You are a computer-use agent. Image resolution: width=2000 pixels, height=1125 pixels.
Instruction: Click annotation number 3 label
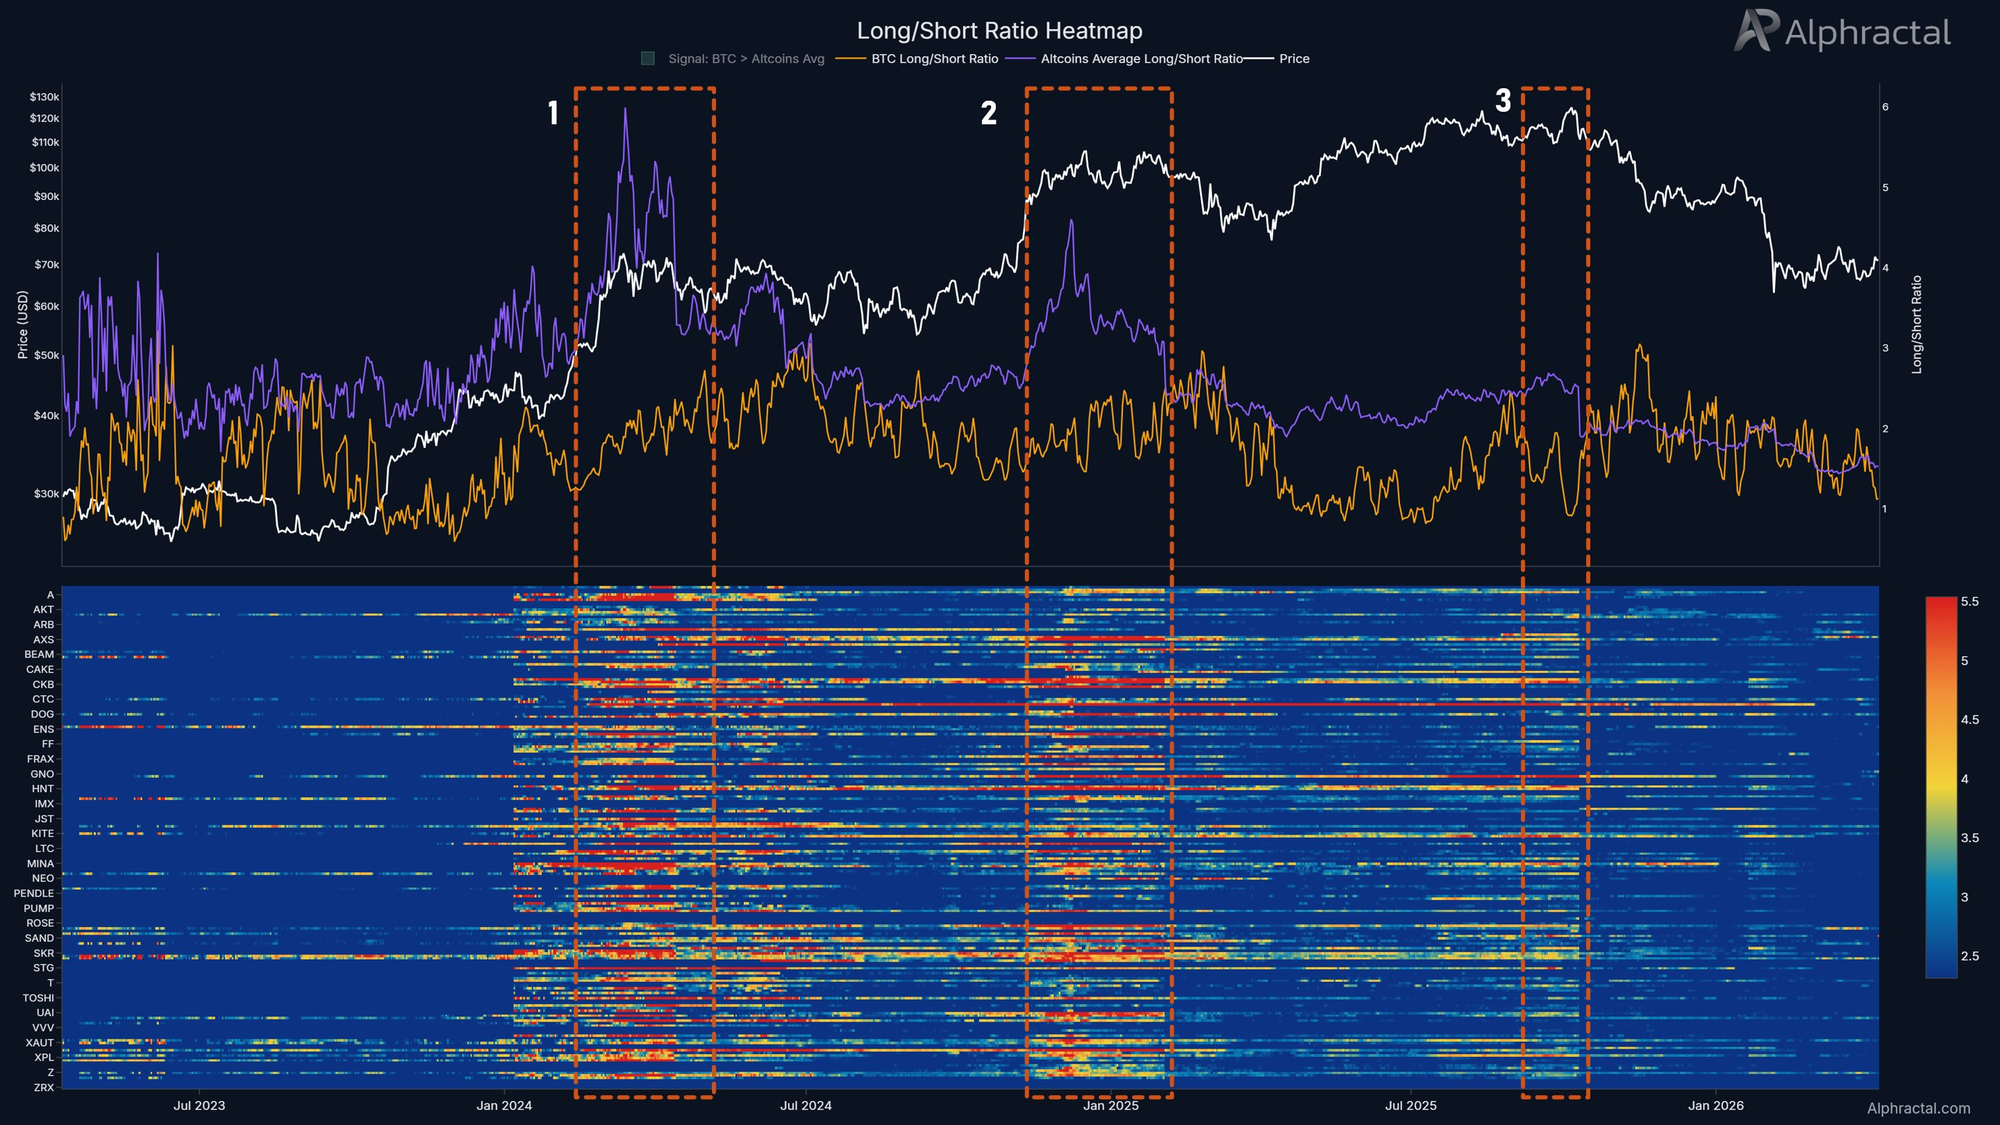point(1502,100)
